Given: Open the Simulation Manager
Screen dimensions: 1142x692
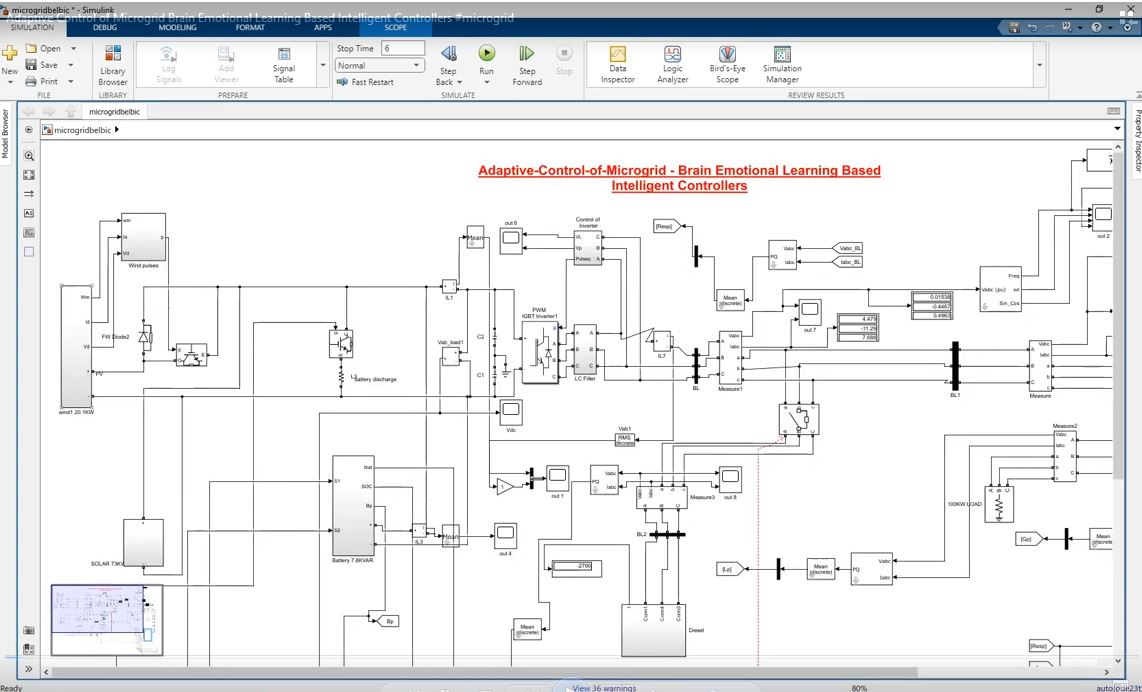Looking at the screenshot, I should [x=782, y=64].
